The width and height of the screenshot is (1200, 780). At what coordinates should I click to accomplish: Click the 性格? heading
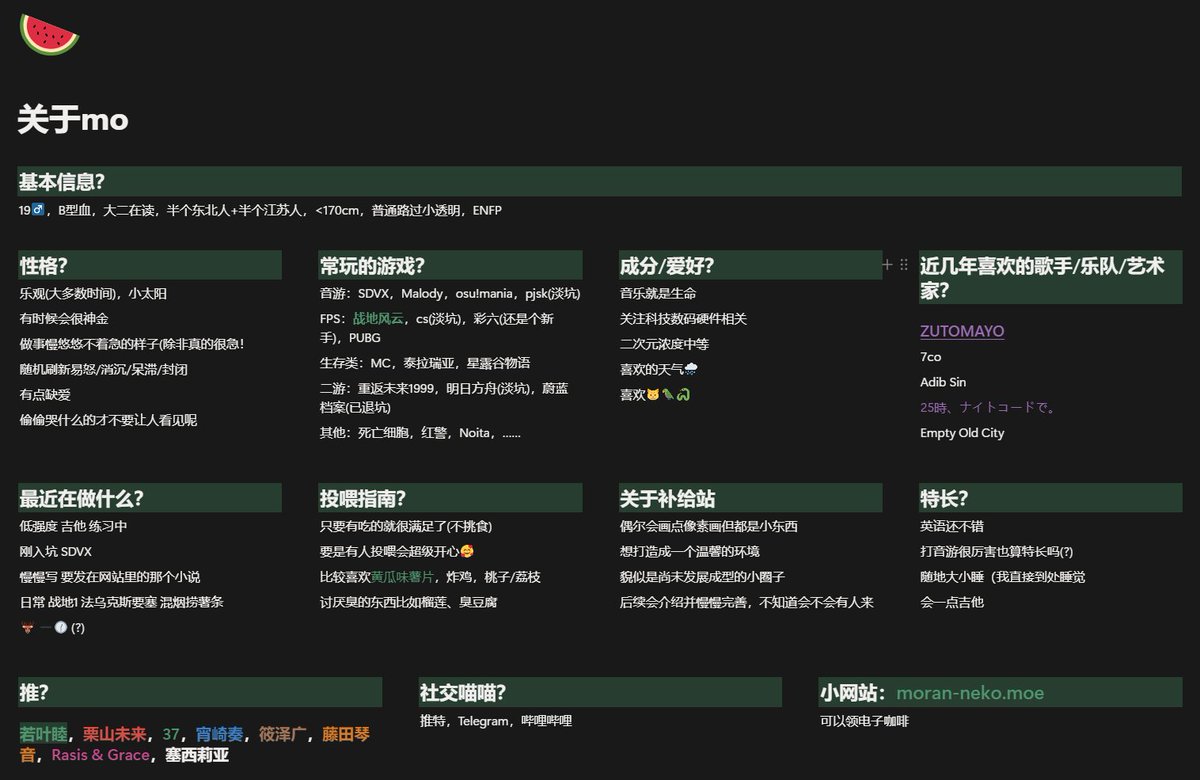click(x=150, y=265)
